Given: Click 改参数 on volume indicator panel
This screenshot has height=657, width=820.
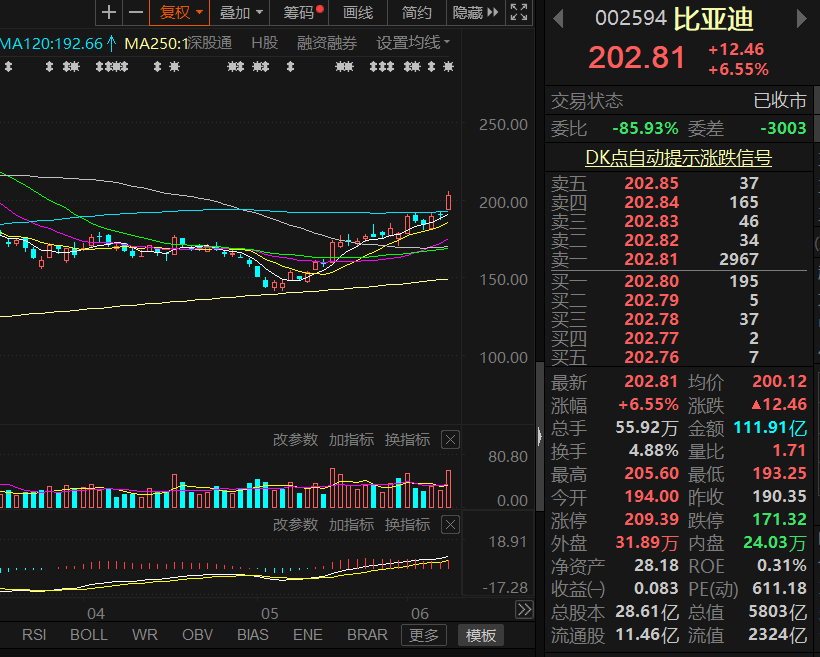Looking at the screenshot, I should pos(295,439).
